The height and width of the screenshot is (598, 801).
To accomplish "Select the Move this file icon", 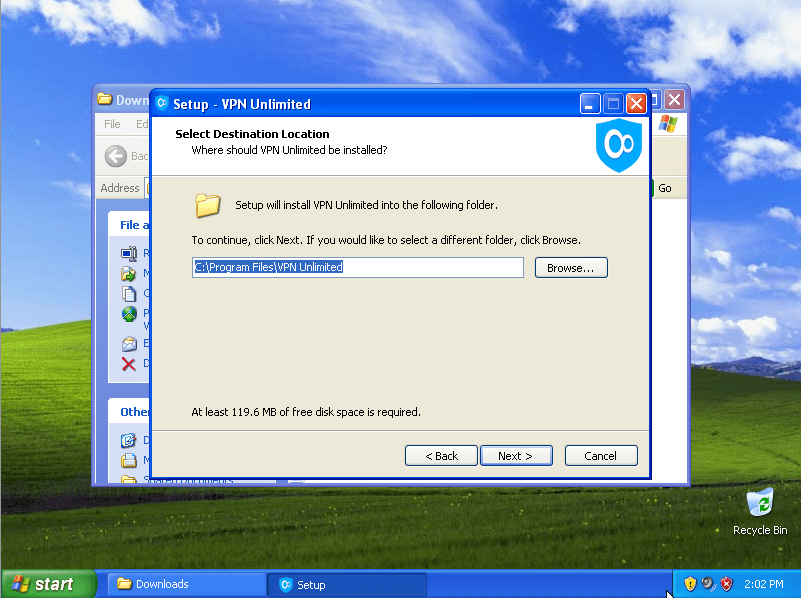I will click(x=129, y=274).
